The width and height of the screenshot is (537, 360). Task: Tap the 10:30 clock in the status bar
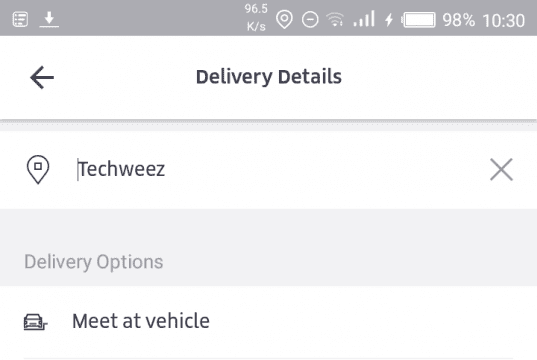[503, 20]
